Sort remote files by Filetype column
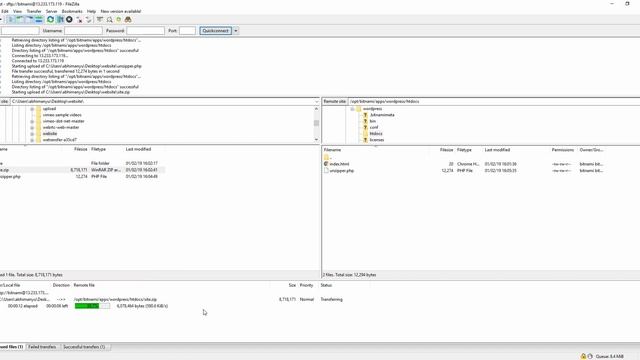The image size is (640, 360). pos(464,150)
